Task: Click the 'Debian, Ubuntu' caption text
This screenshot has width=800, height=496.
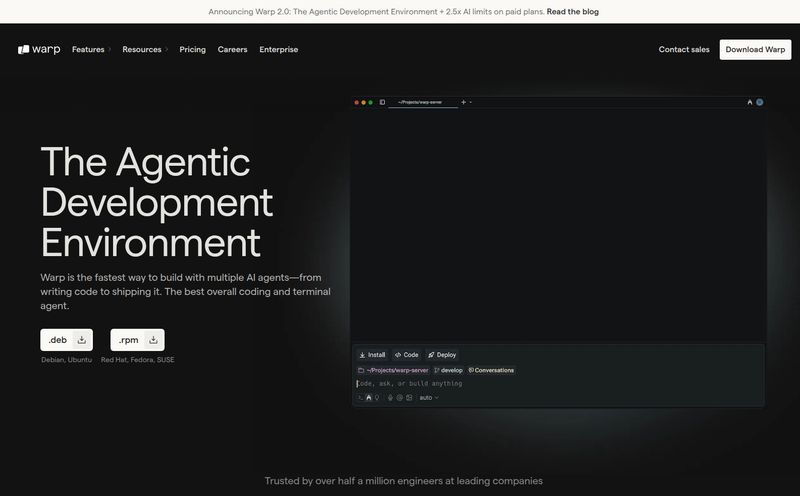Action: pos(66,360)
